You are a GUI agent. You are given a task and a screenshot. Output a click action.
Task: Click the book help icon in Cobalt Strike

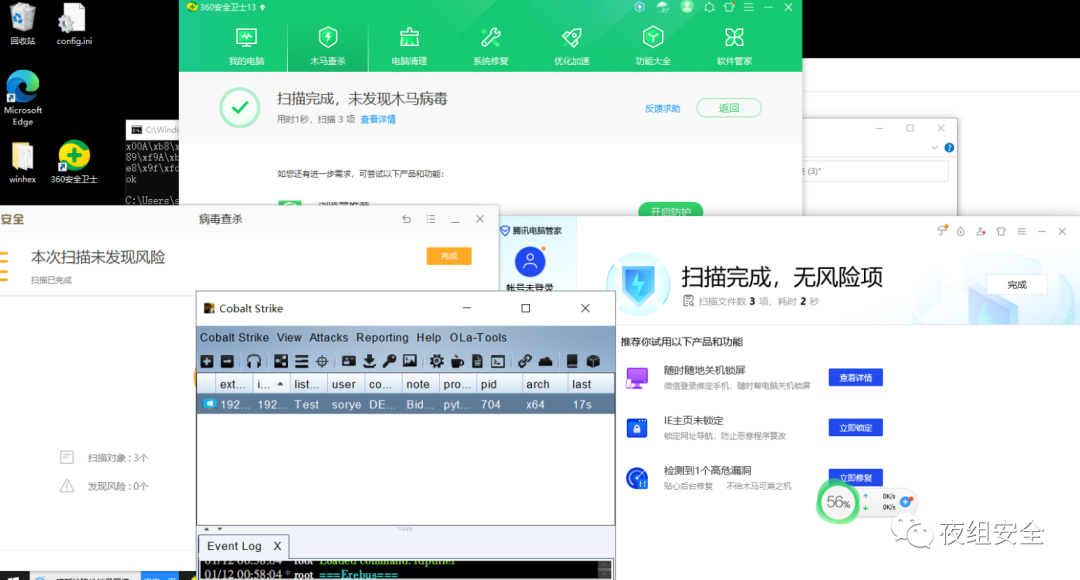[x=572, y=361]
